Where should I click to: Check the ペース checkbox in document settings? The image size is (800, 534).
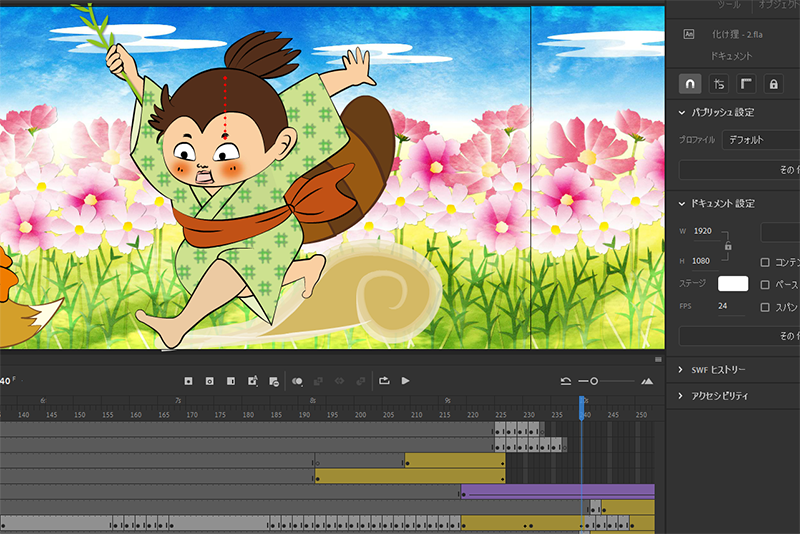(765, 285)
